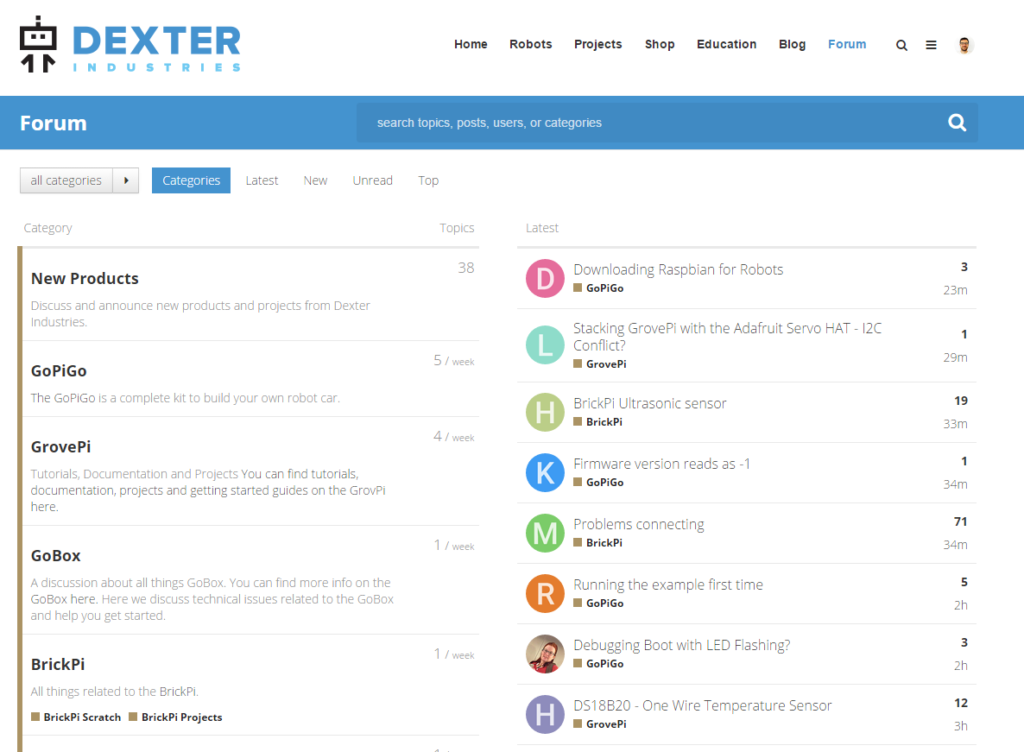Submit search with the blue bar magnifier

957,123
